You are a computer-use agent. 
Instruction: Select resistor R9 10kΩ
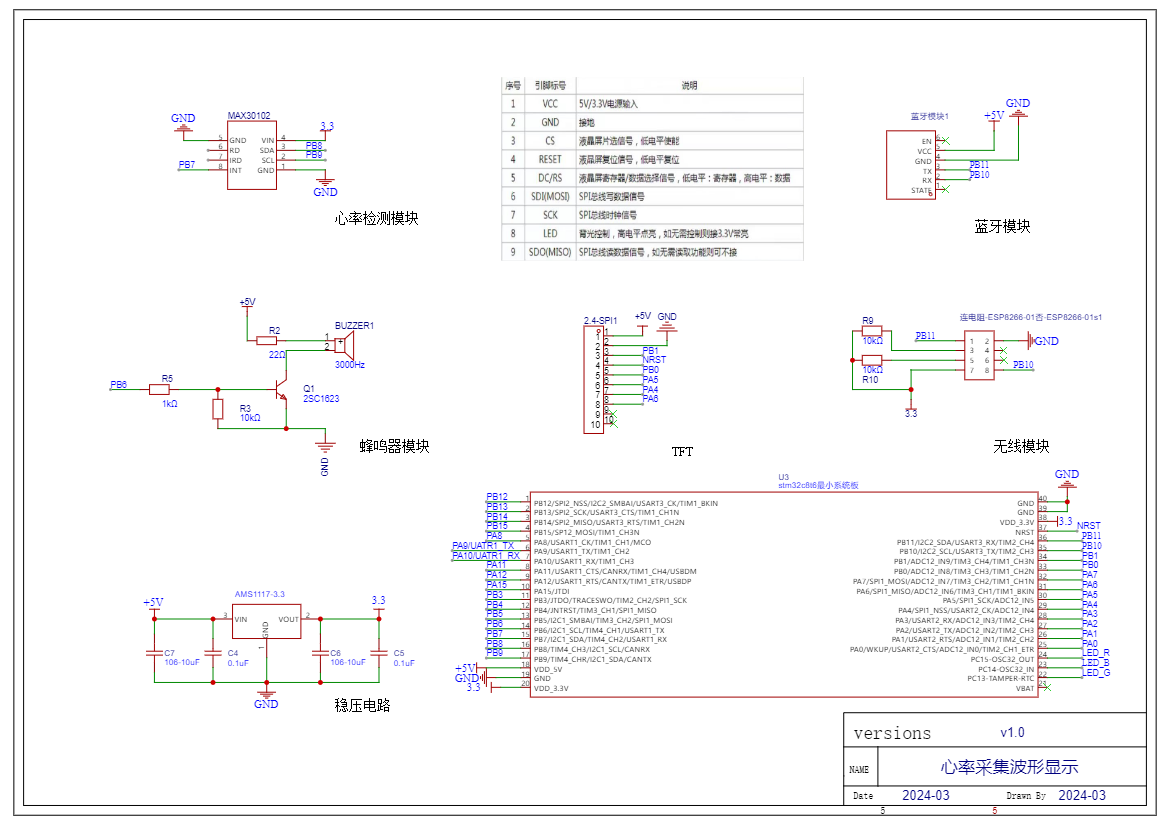872,331
